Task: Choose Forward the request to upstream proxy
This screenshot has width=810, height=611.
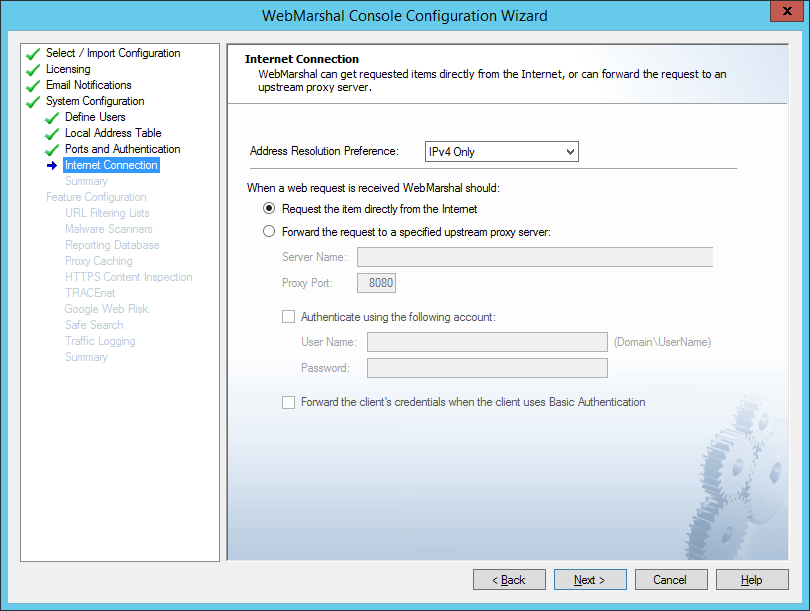Action: pos(268,232)
